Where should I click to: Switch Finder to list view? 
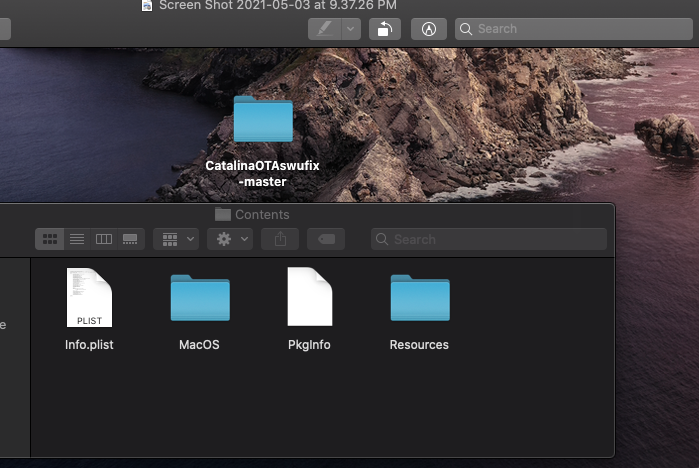coord(77,239)
